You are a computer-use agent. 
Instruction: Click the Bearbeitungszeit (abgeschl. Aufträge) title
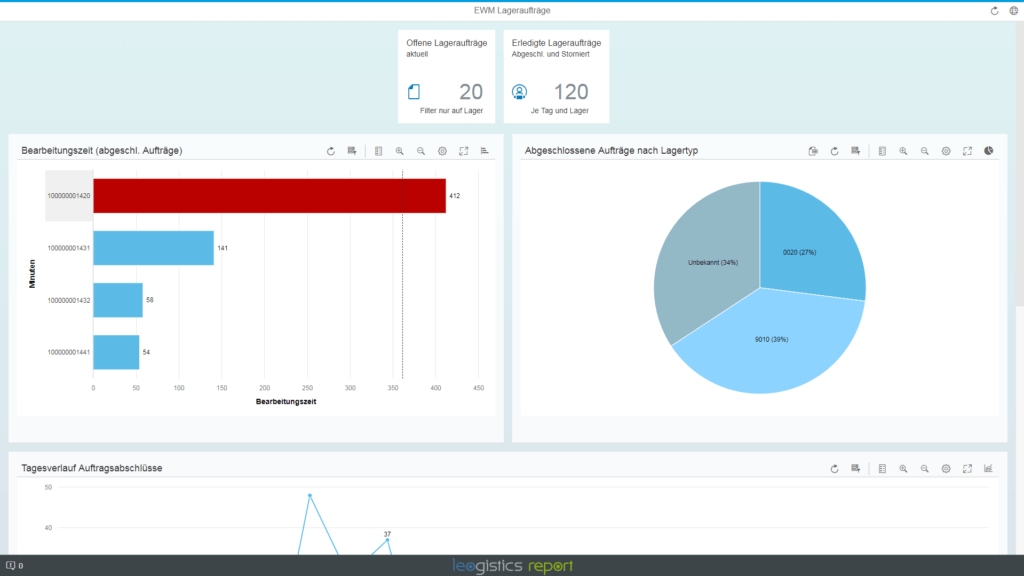(x=102, y=151)
